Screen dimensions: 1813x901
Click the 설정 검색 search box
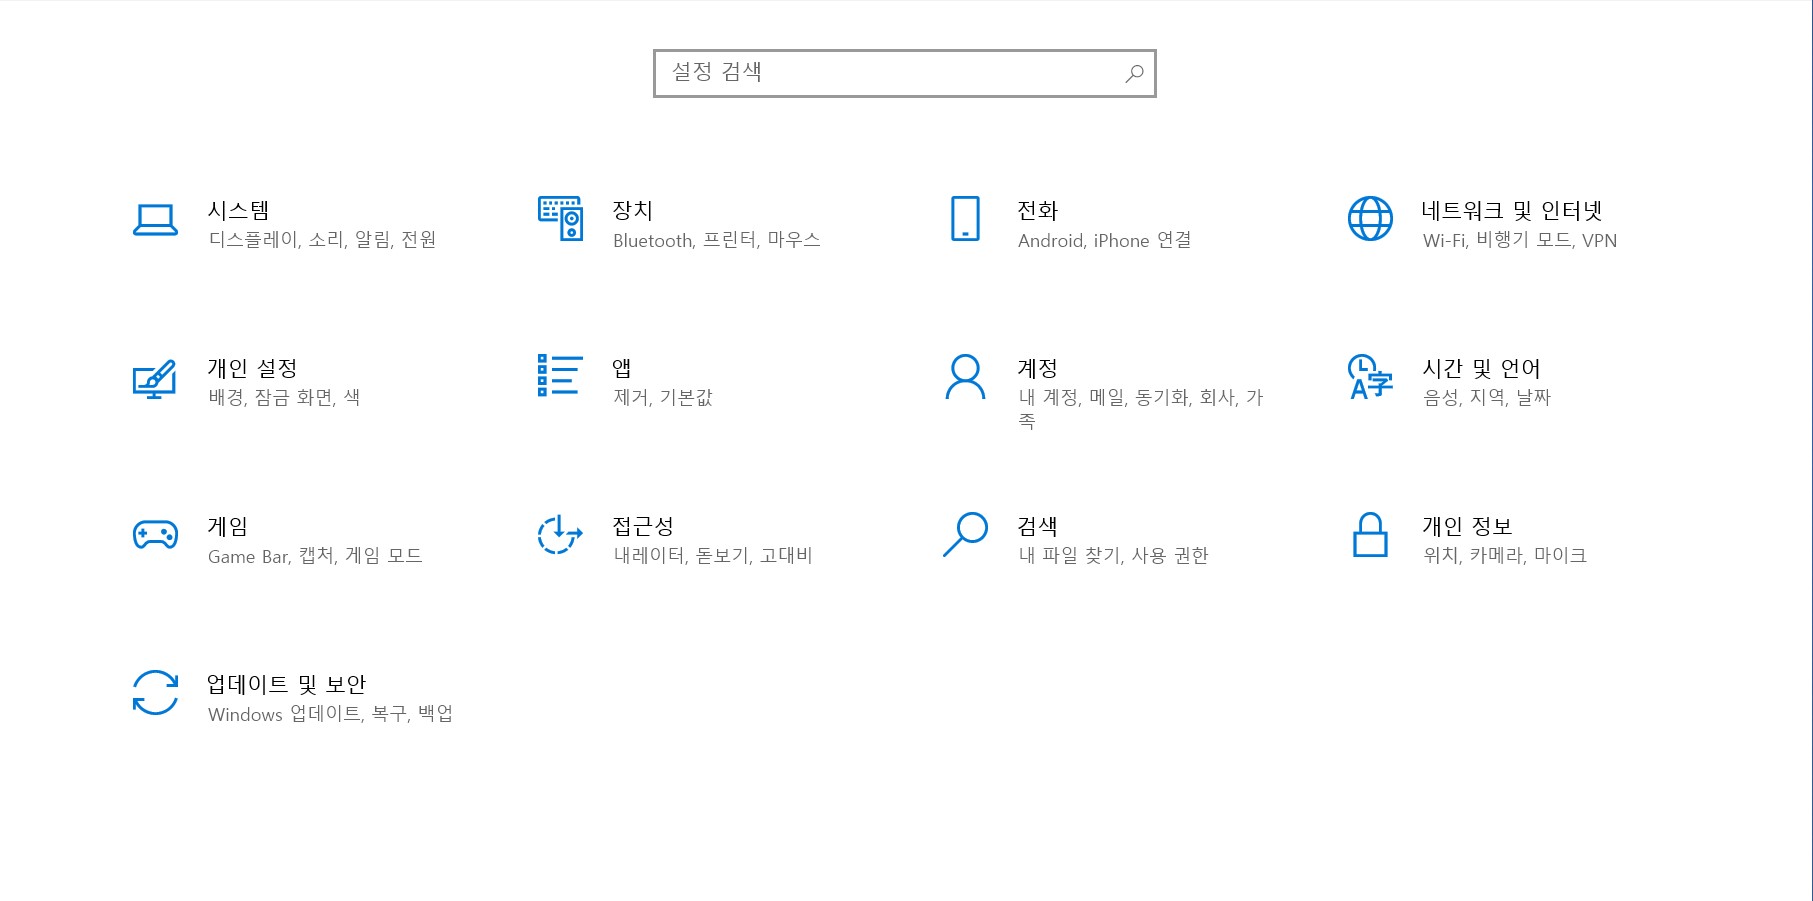(x=904, y=73)
